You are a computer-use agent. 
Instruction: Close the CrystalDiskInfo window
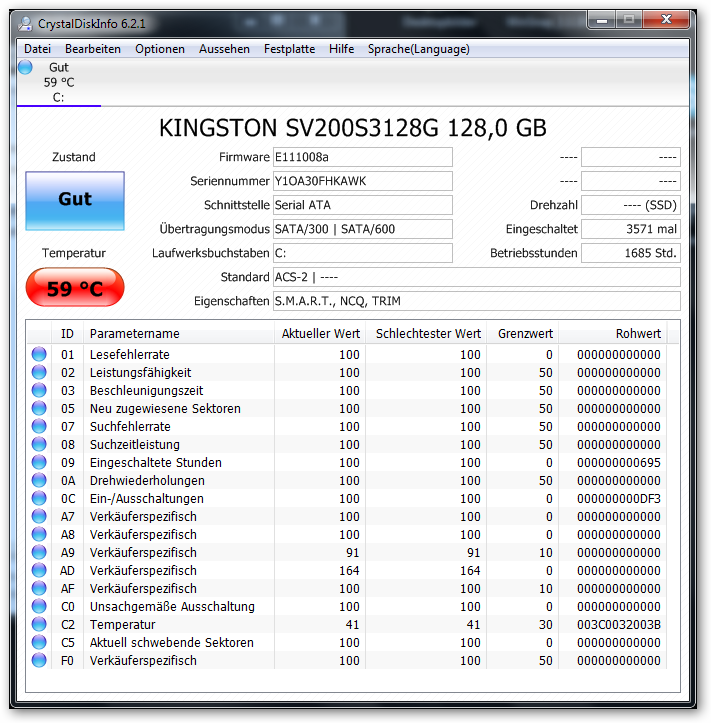(x=666, y=20)
